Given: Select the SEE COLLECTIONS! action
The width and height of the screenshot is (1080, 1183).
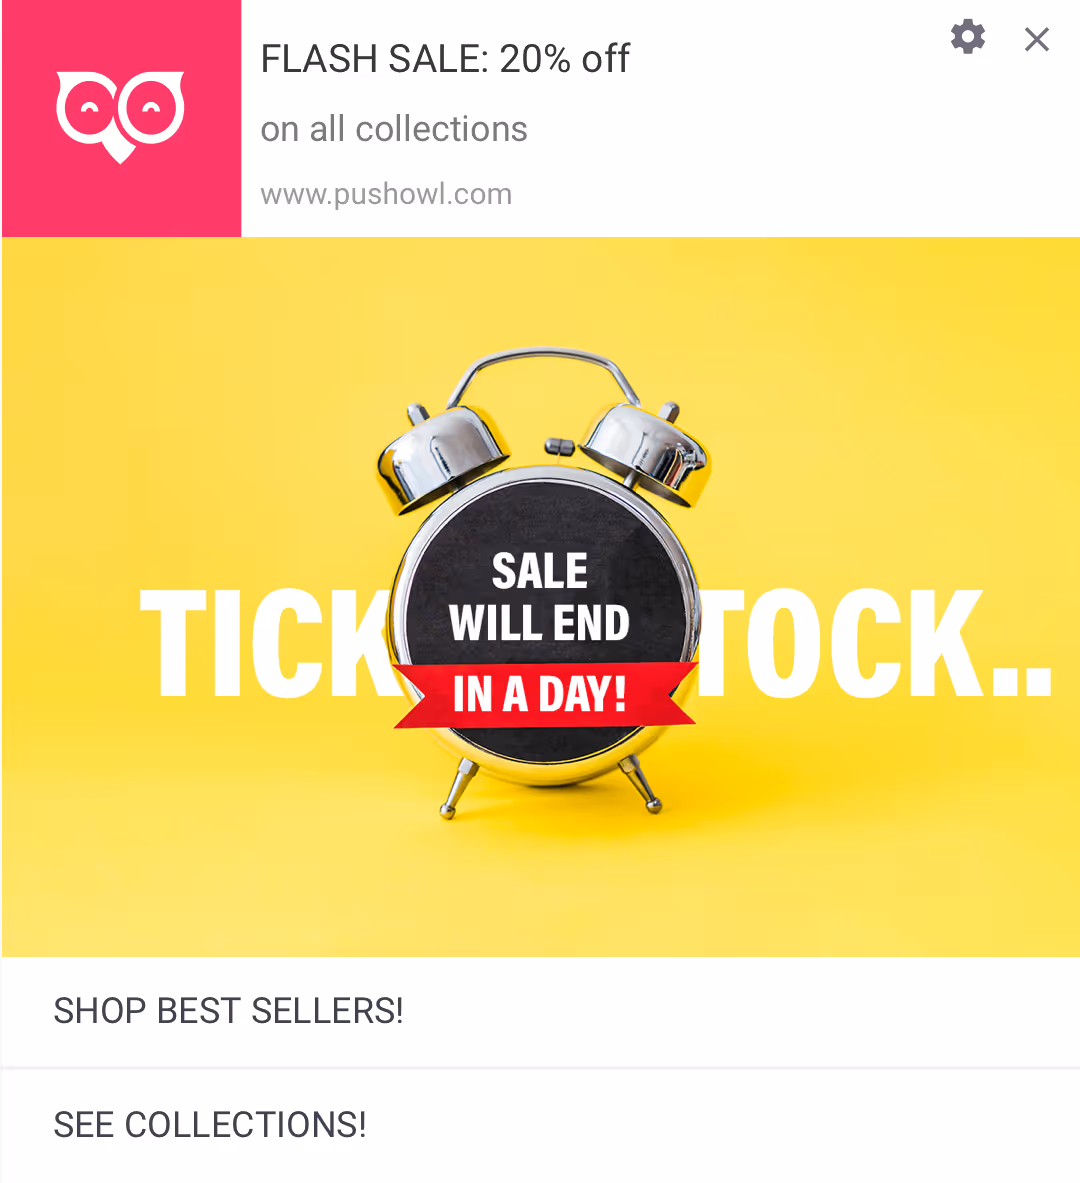Looking at the screenshot, I should [540, 1125].
